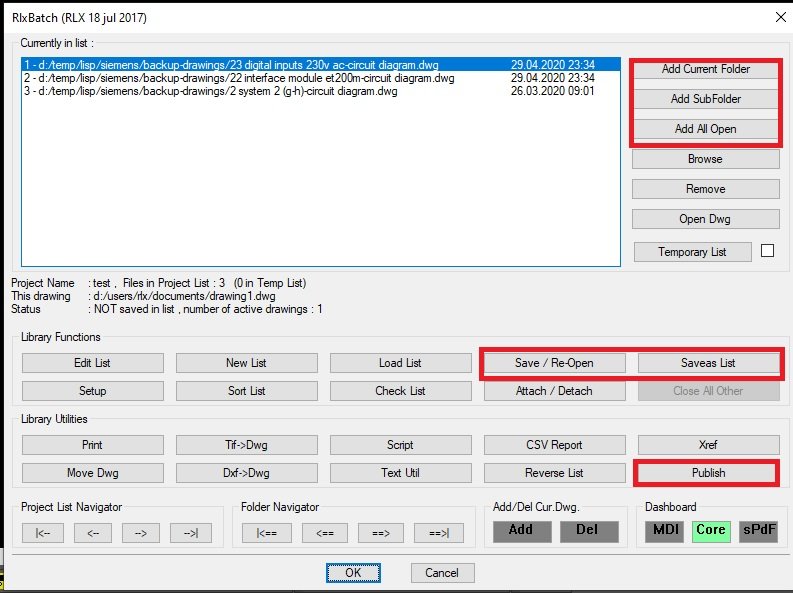The image size is (793, 593).
Task: Go to next project list drawing (-->)
Action: pos(141,533)
